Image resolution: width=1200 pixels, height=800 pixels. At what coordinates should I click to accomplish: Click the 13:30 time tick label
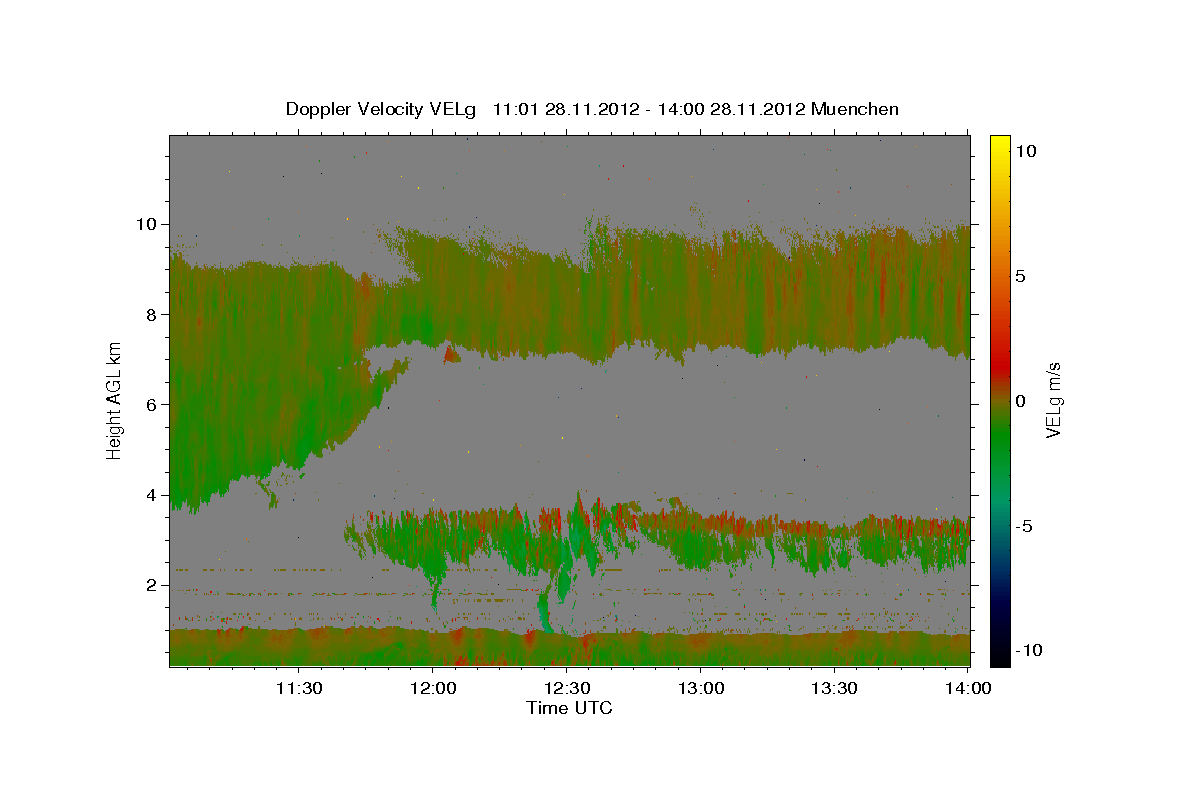[834, 688]
